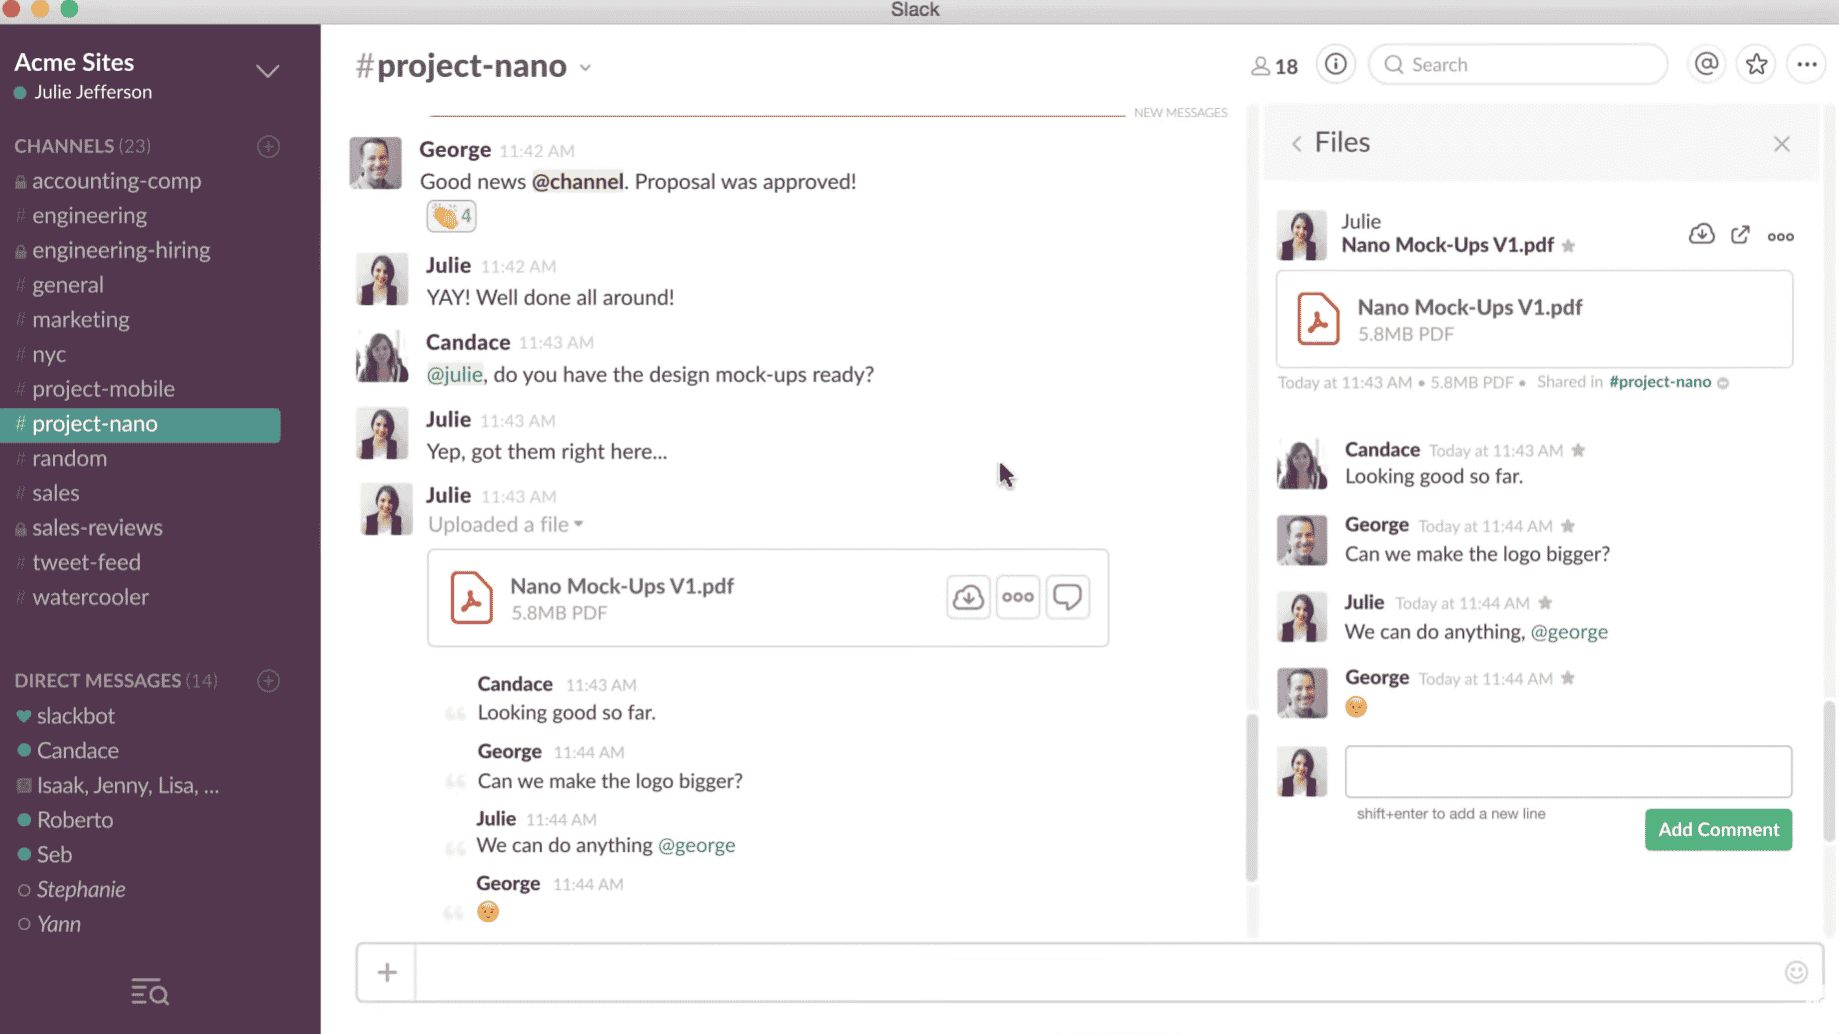Go back from Files panel
Viewport: 1839px width, 1034px height.
[x=1296, y=144]
